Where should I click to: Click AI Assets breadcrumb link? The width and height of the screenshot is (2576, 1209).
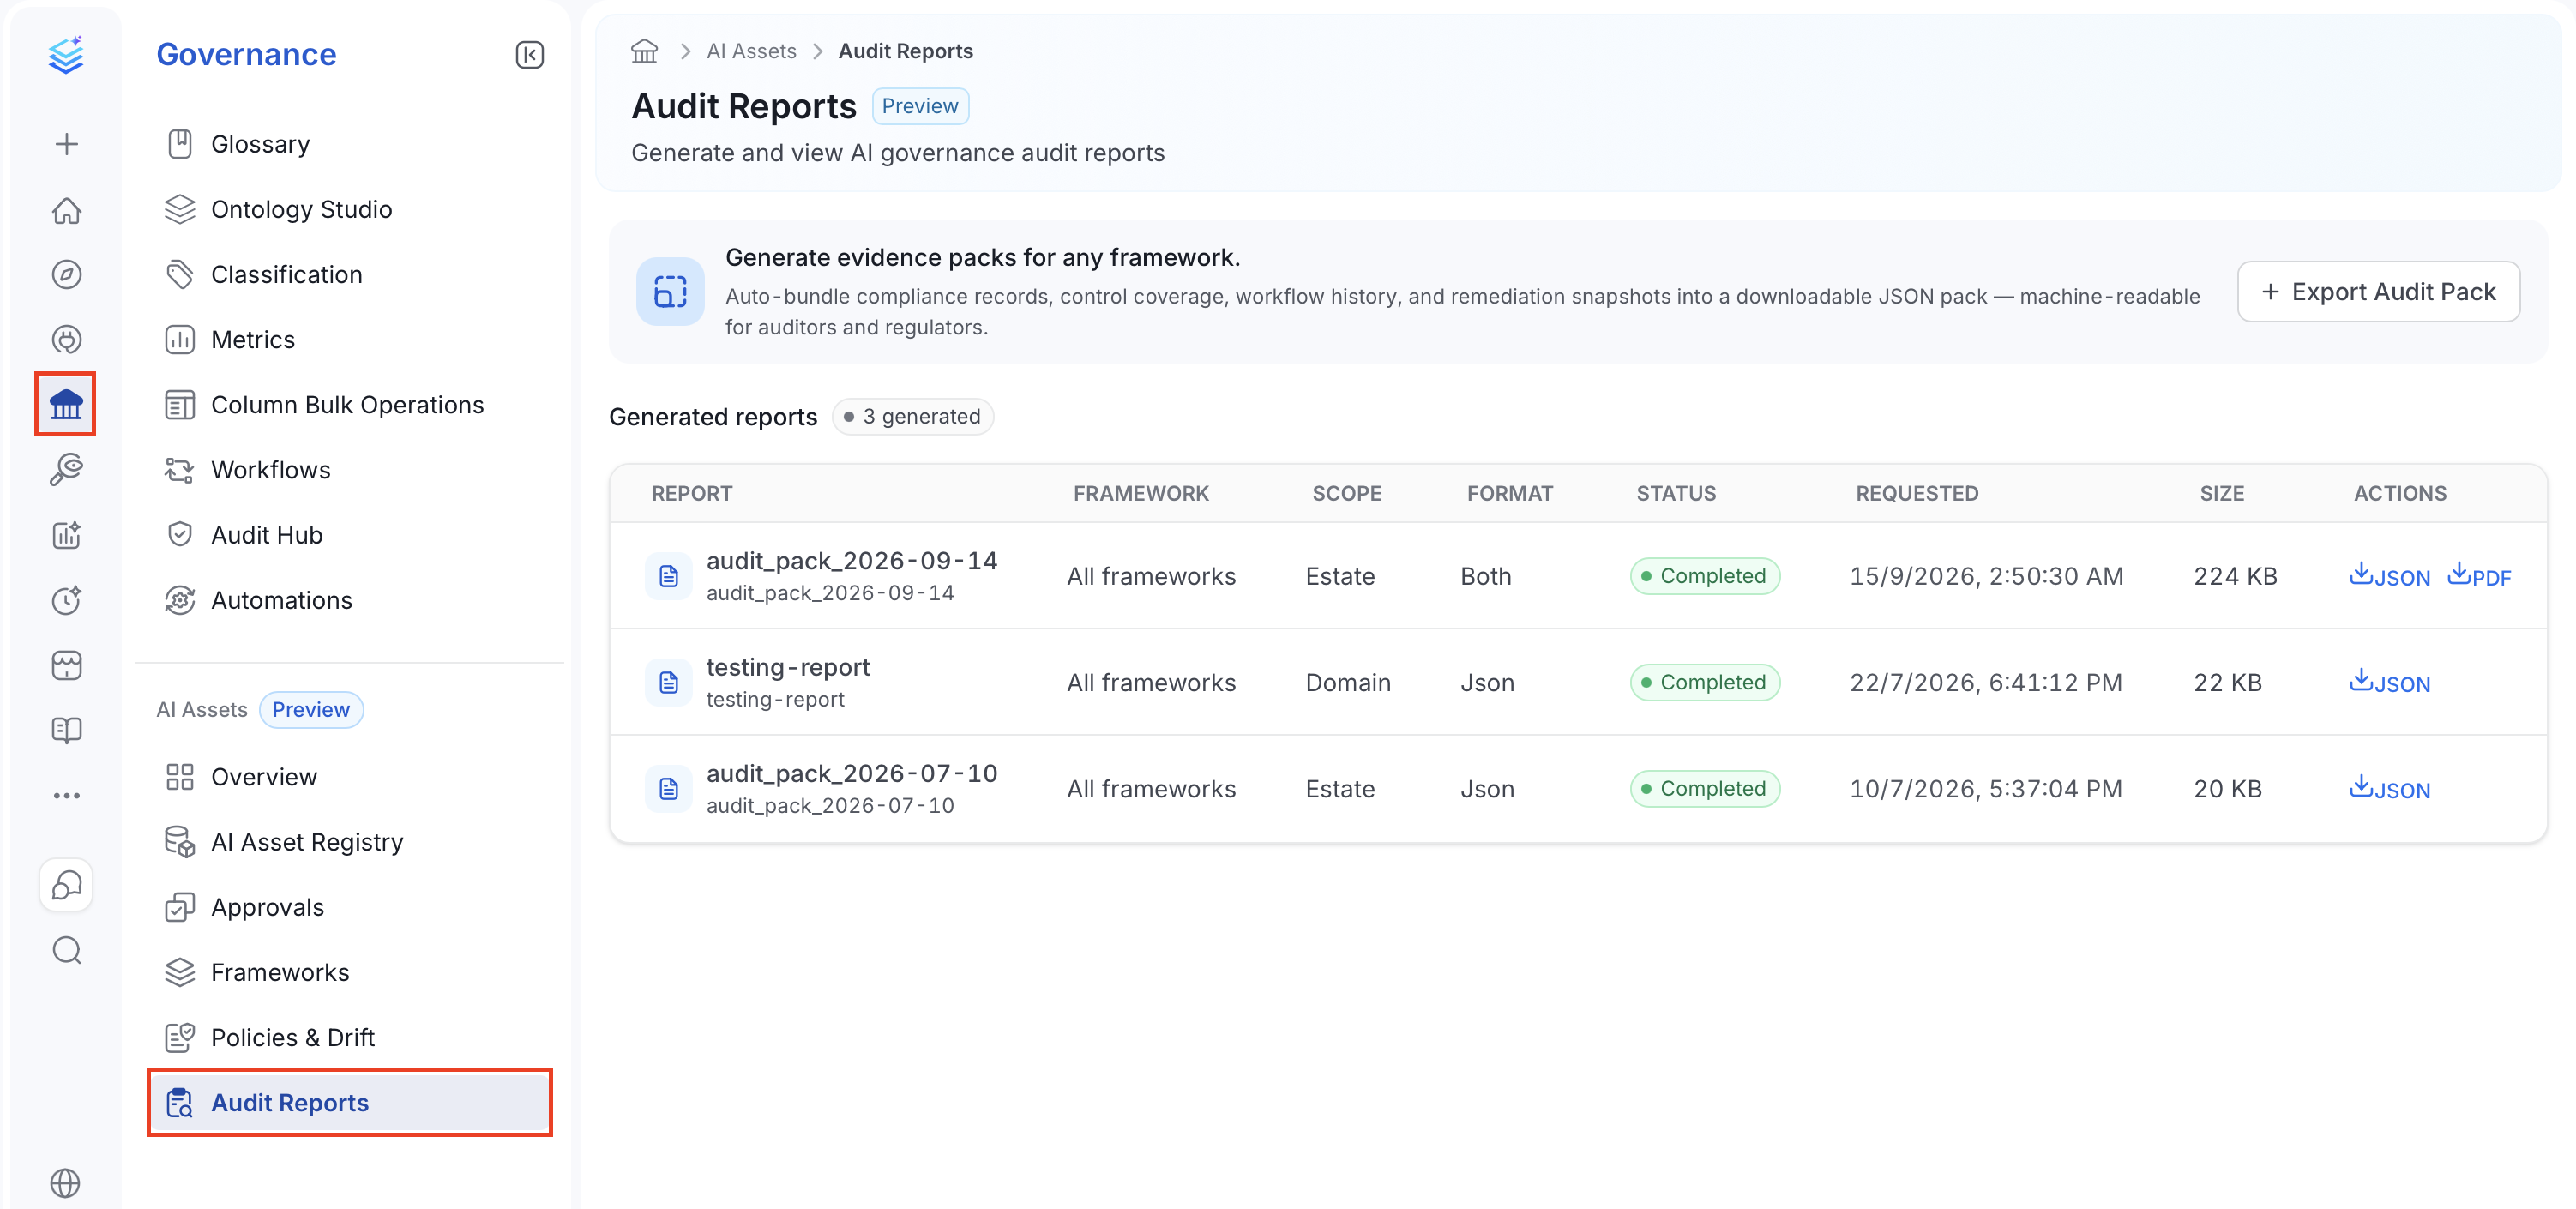pyautogui.click(x=751, y=51)
